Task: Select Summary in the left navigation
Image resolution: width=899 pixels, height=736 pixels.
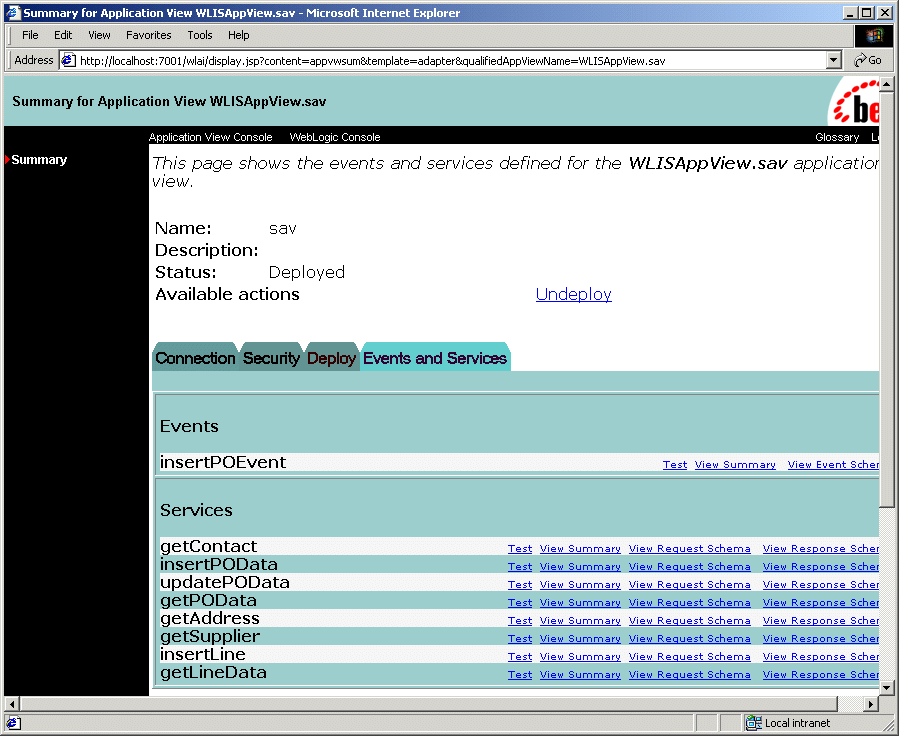Action: [39, 159]
